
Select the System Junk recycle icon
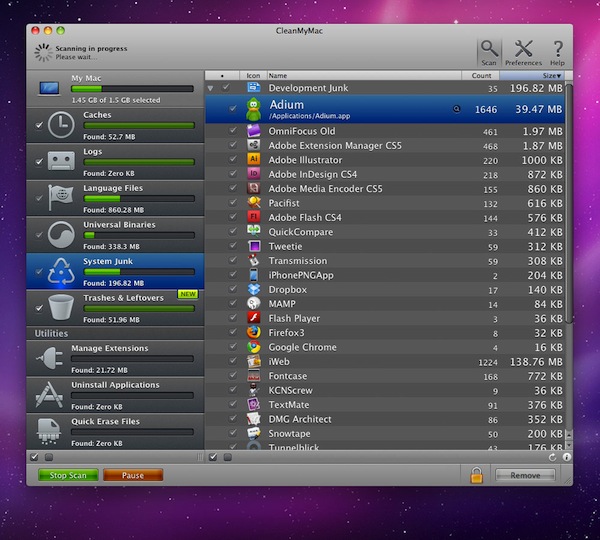pos(61,271)
